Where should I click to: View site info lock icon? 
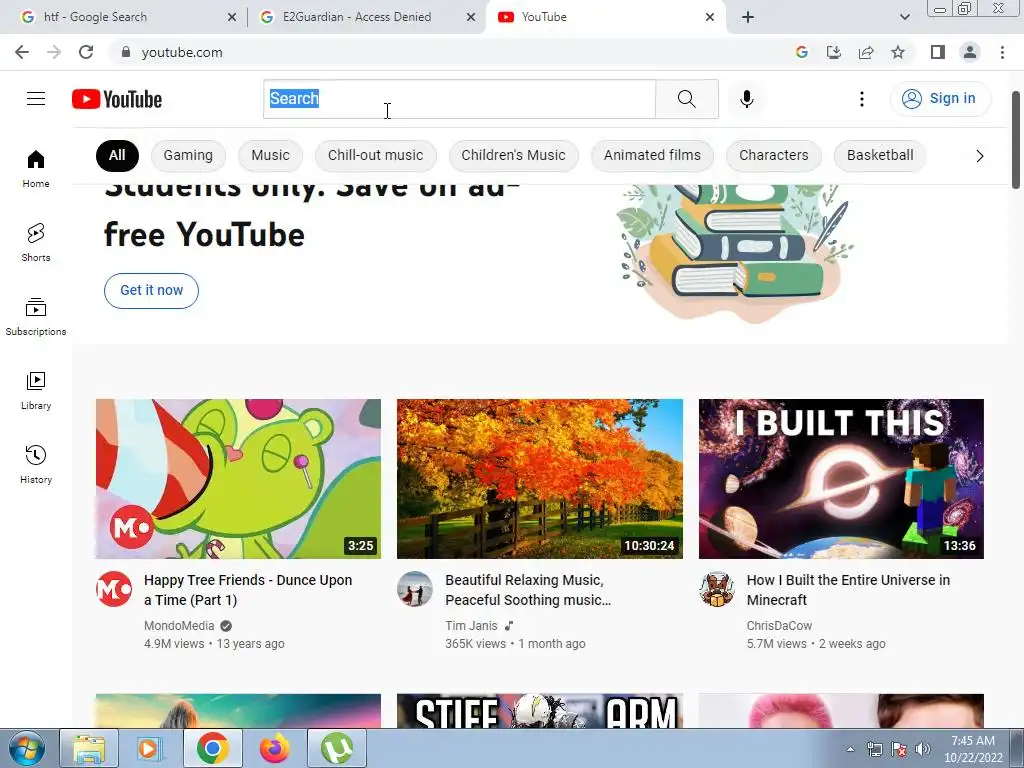pos(126,52)
